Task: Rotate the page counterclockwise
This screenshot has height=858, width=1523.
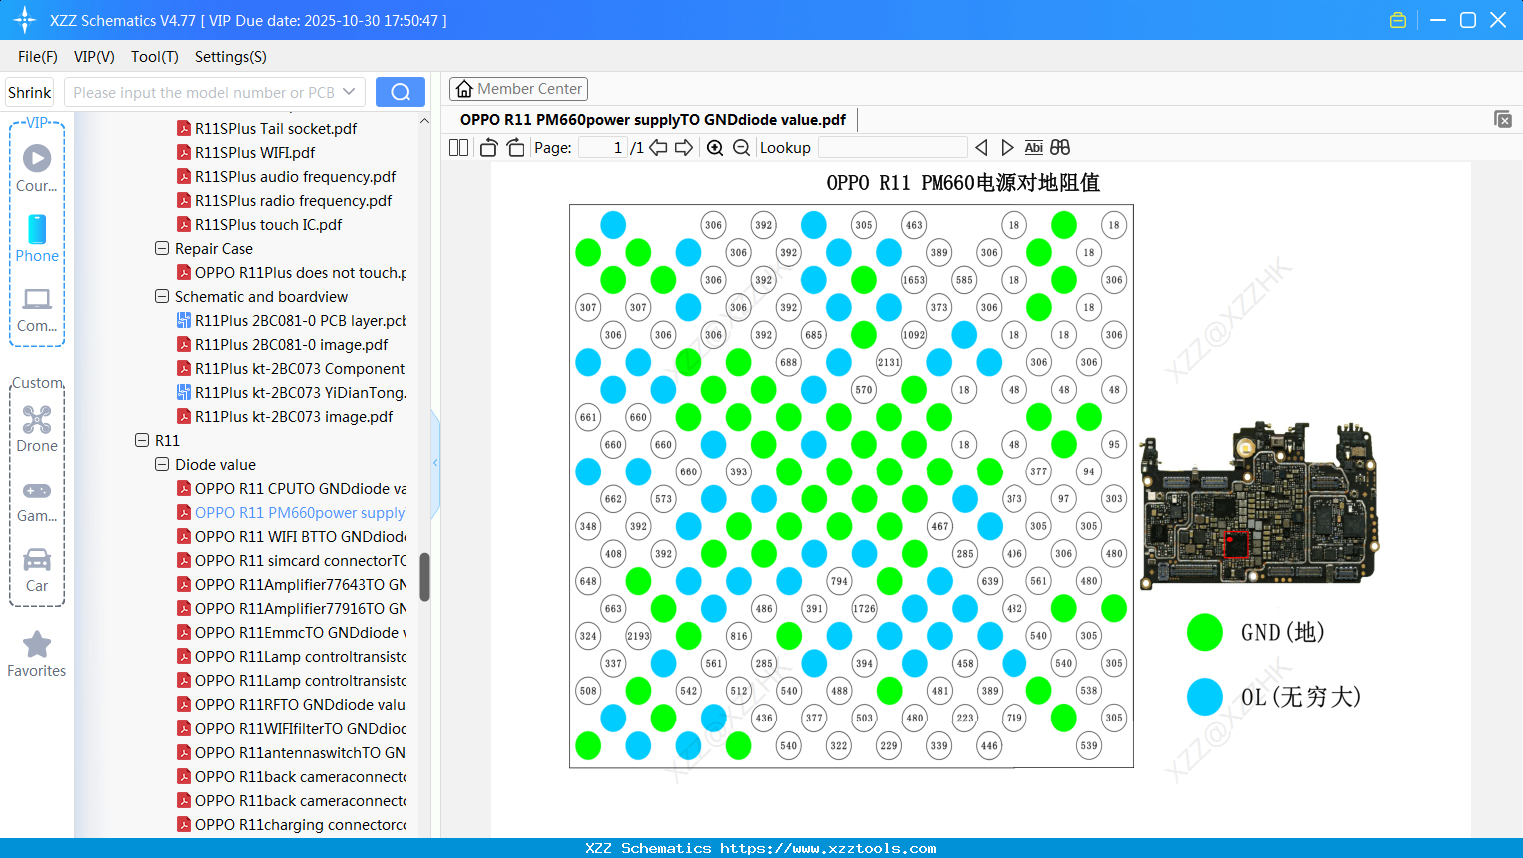Action: click(x=488, y=148)
